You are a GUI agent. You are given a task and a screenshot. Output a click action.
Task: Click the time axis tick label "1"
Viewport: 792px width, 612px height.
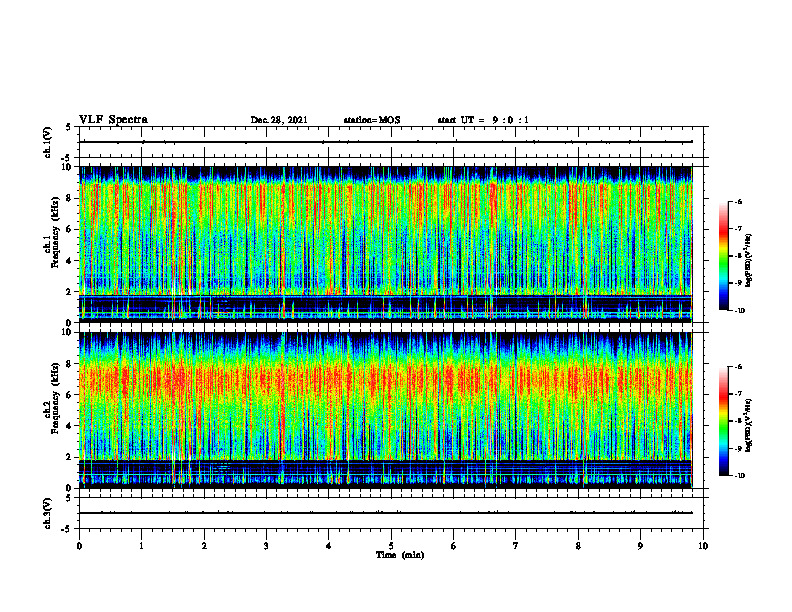tap(141, 546)
